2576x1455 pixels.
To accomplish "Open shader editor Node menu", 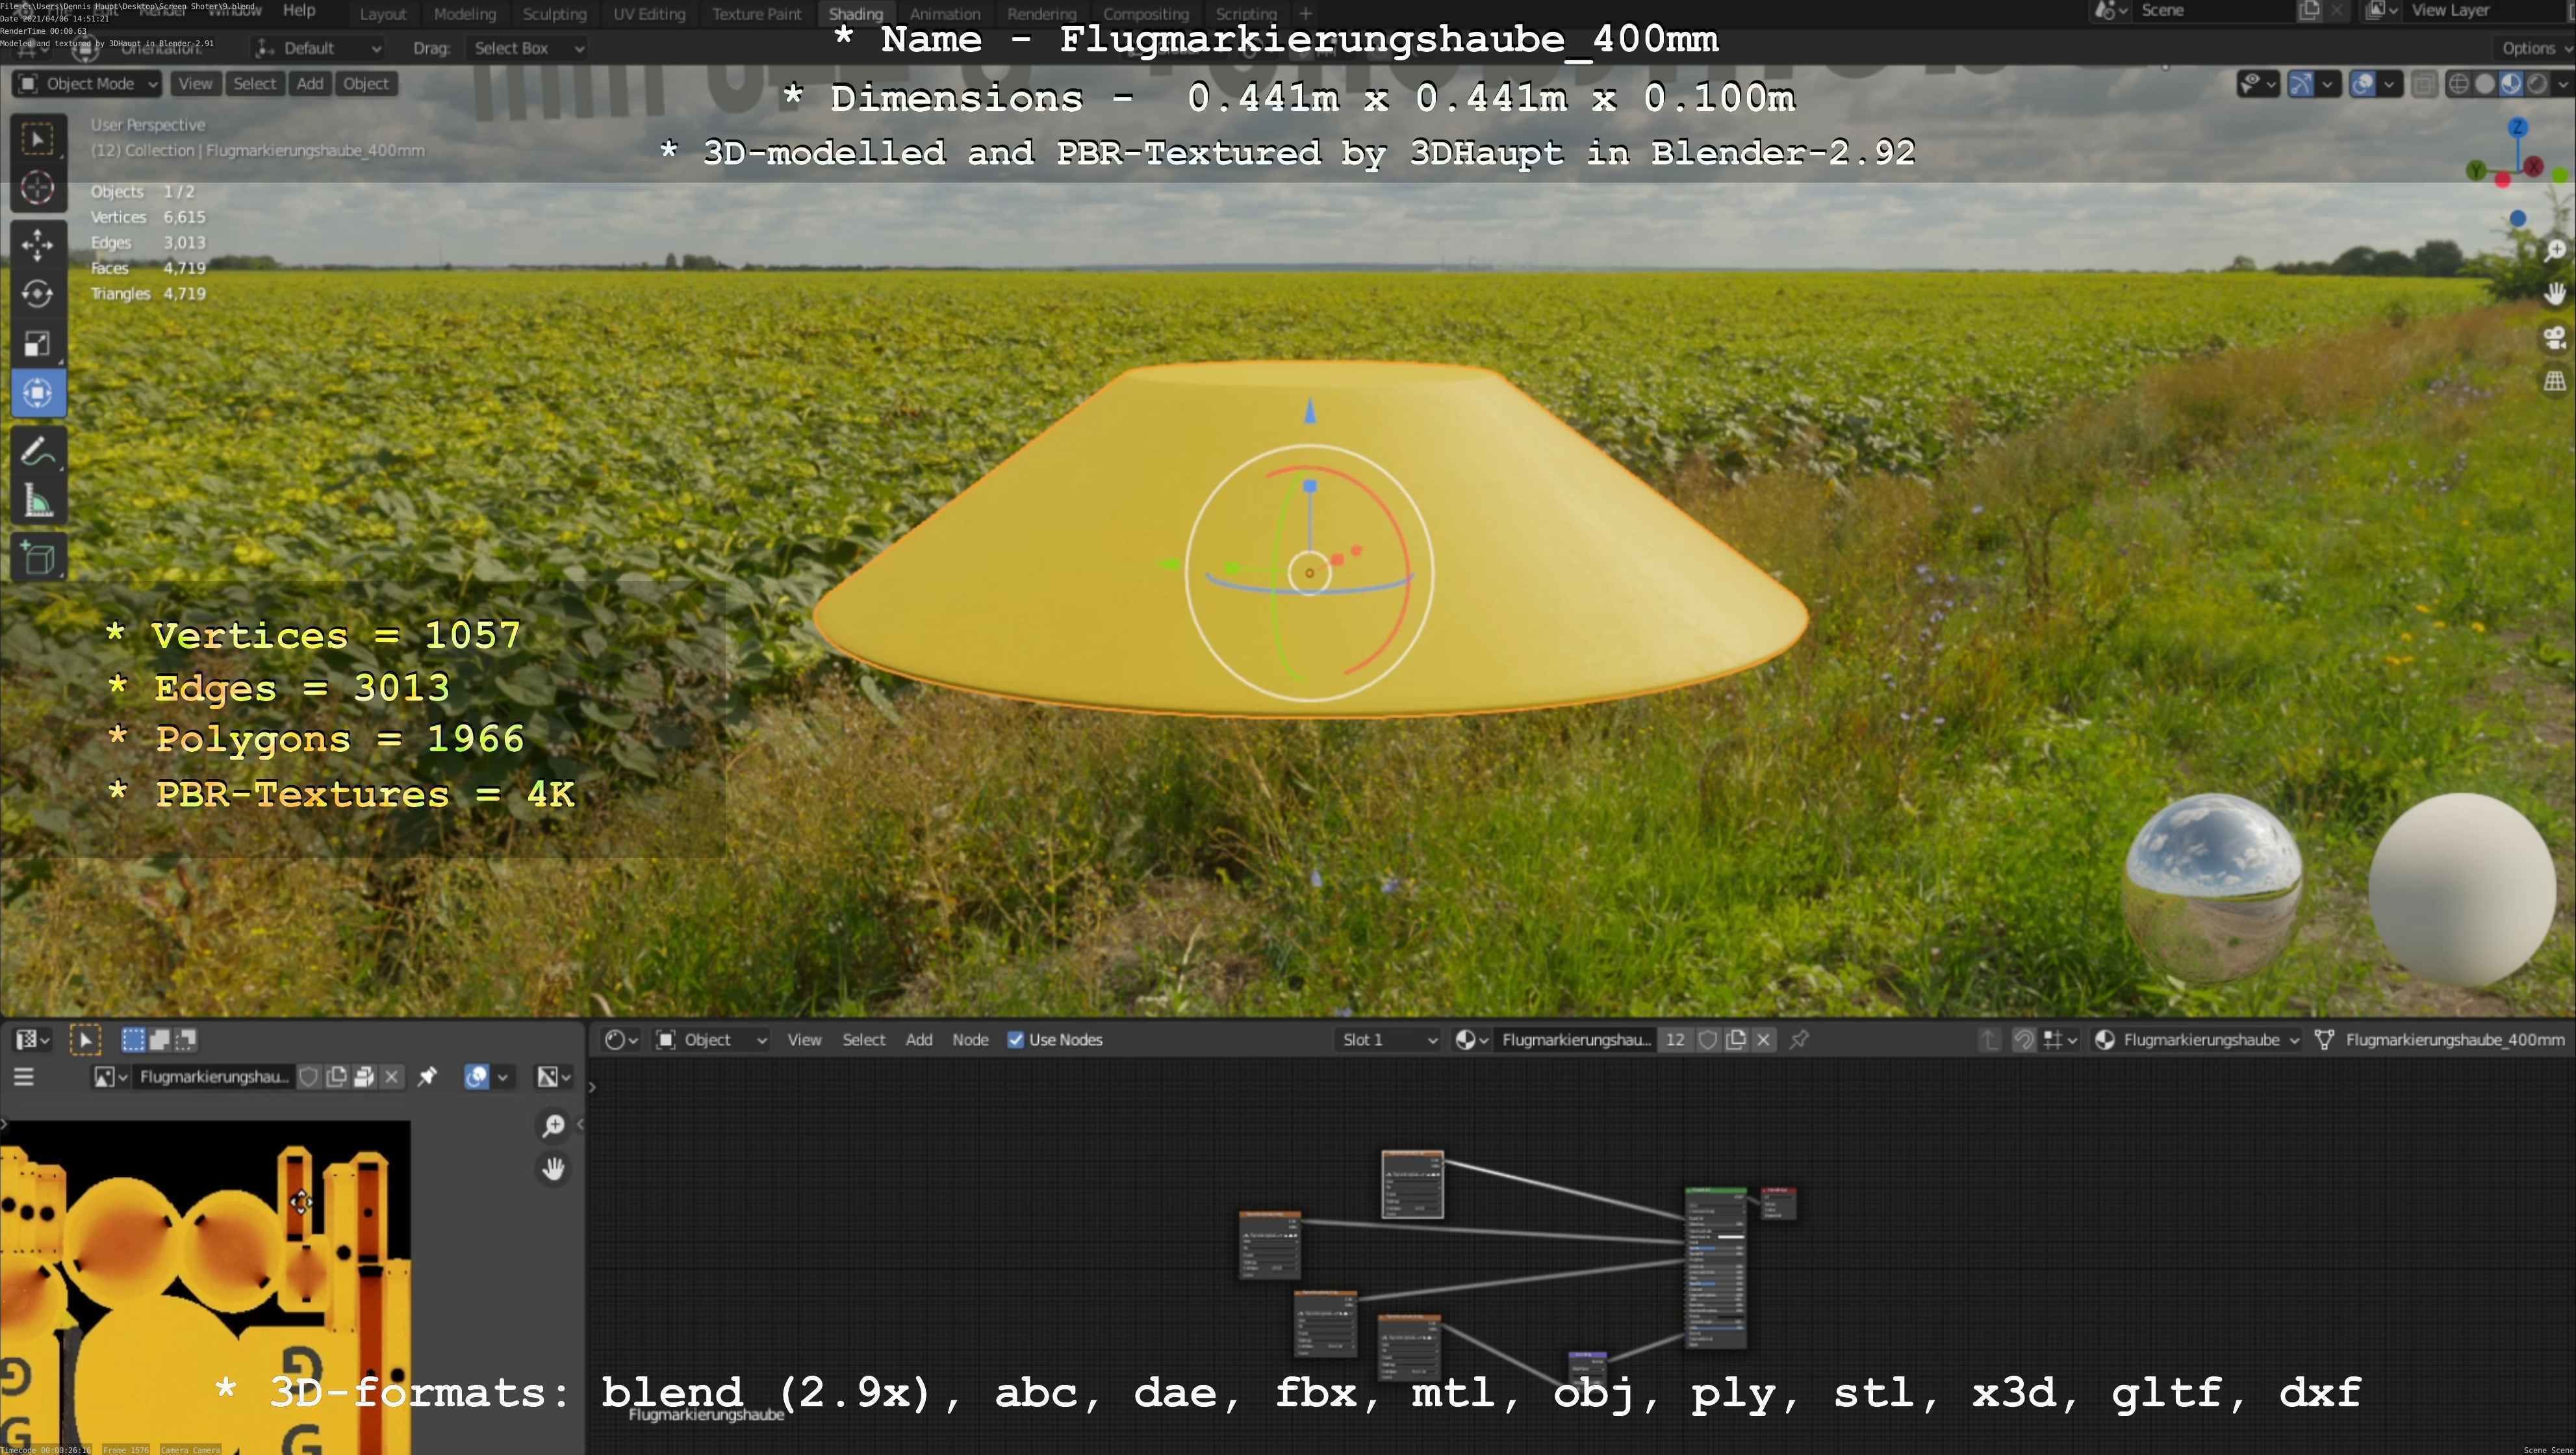I will 970,1039.
